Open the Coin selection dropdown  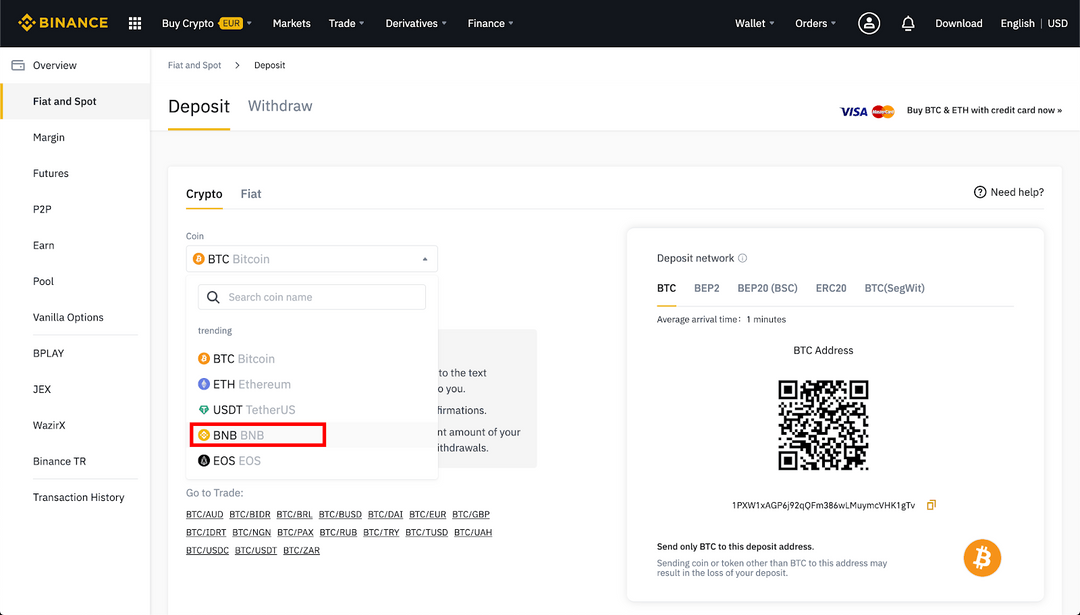click(x=311, y=258)
